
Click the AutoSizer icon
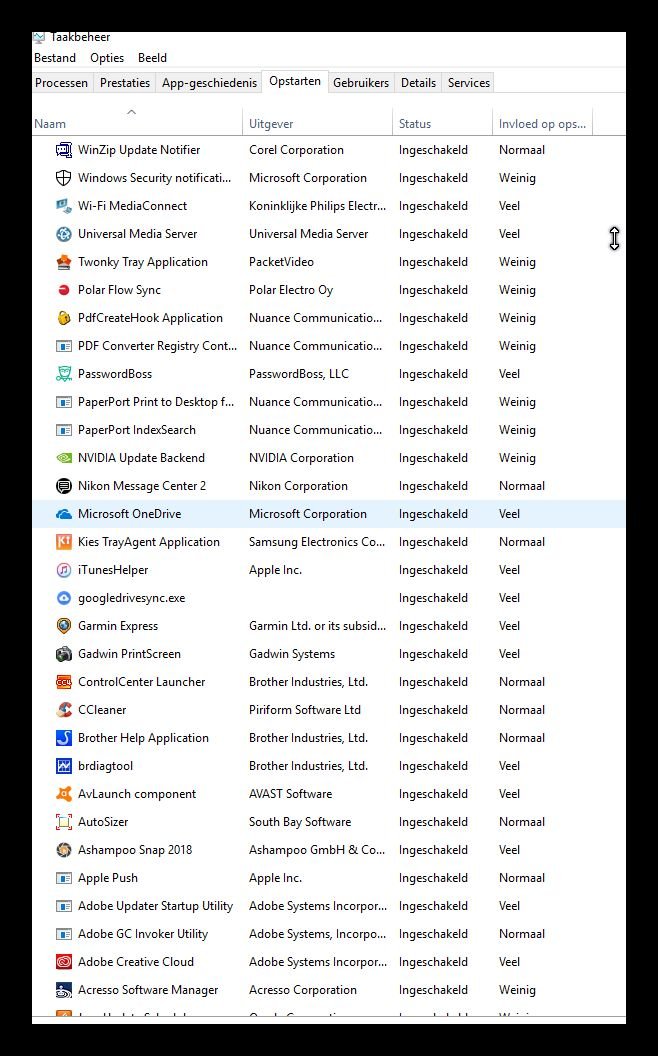(x=63, y=822)
